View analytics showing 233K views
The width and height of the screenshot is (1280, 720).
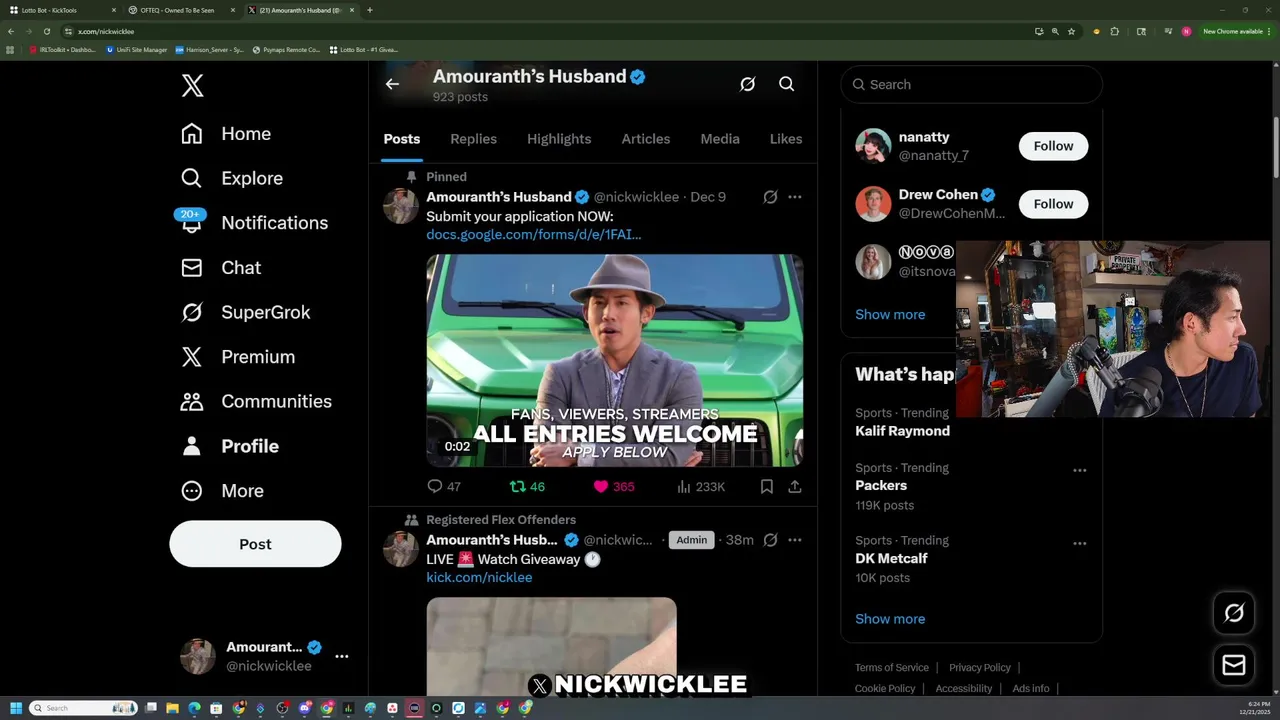700,487
